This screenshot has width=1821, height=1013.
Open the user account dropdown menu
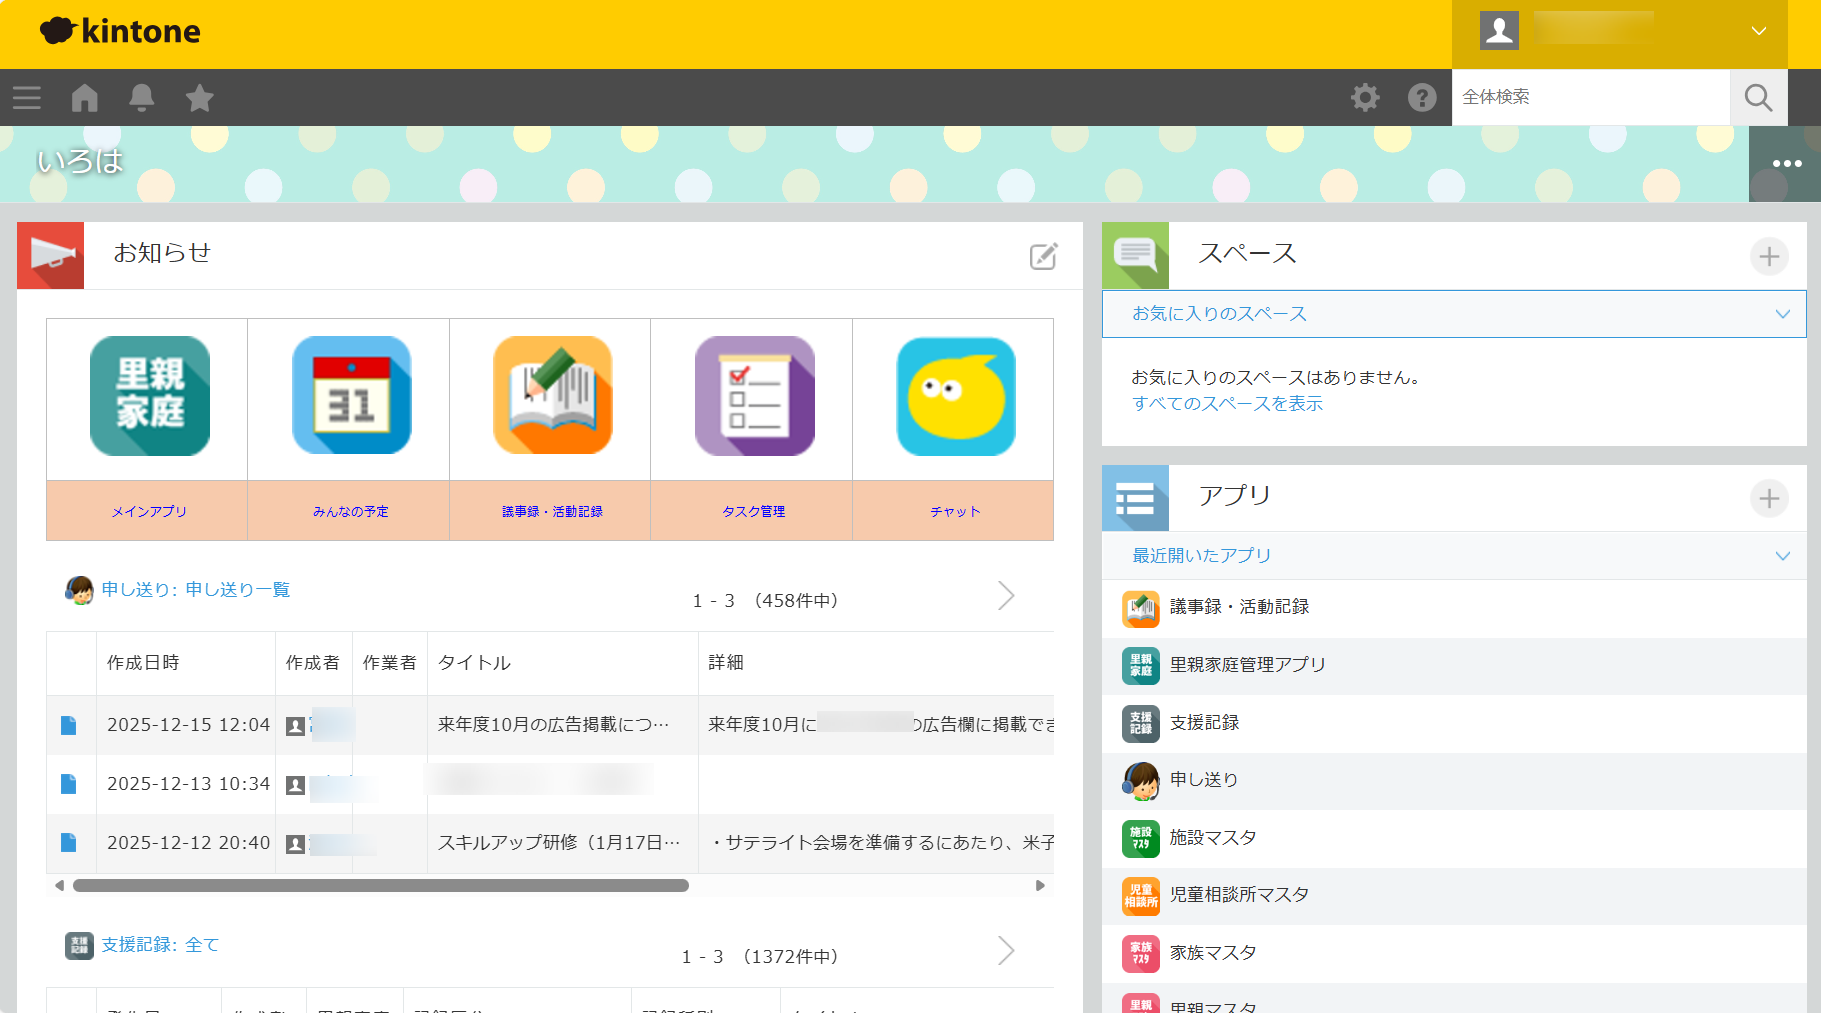1758,31
